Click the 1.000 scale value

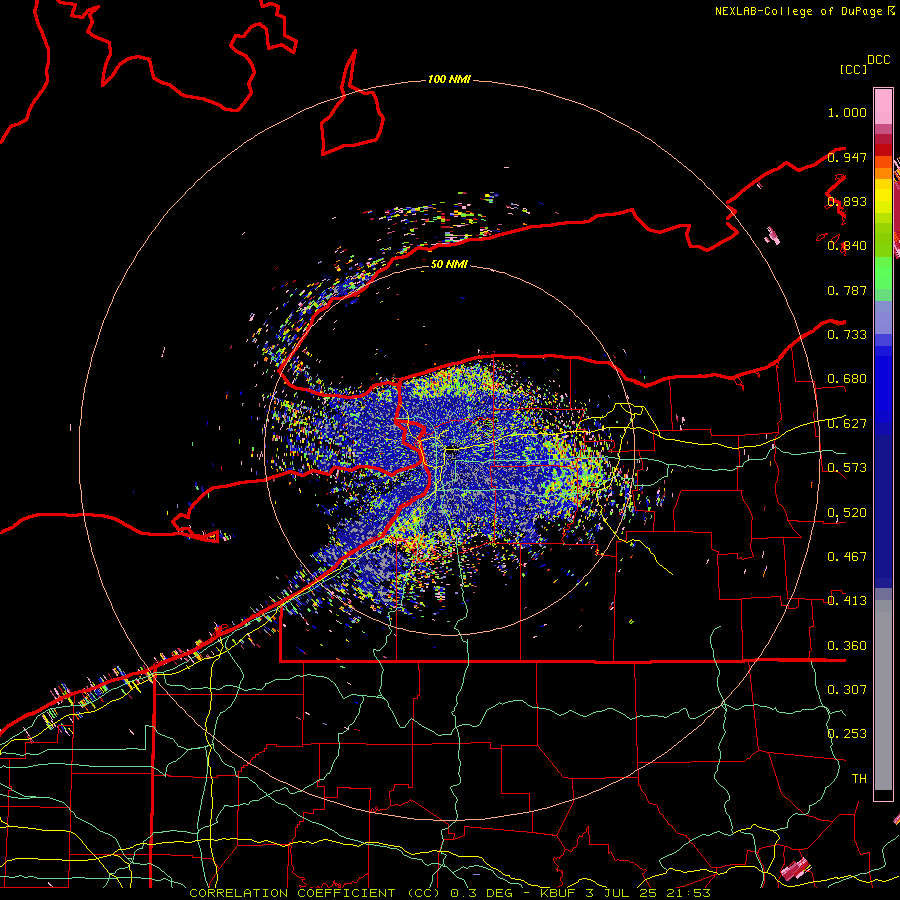click(x=847, y=112)
